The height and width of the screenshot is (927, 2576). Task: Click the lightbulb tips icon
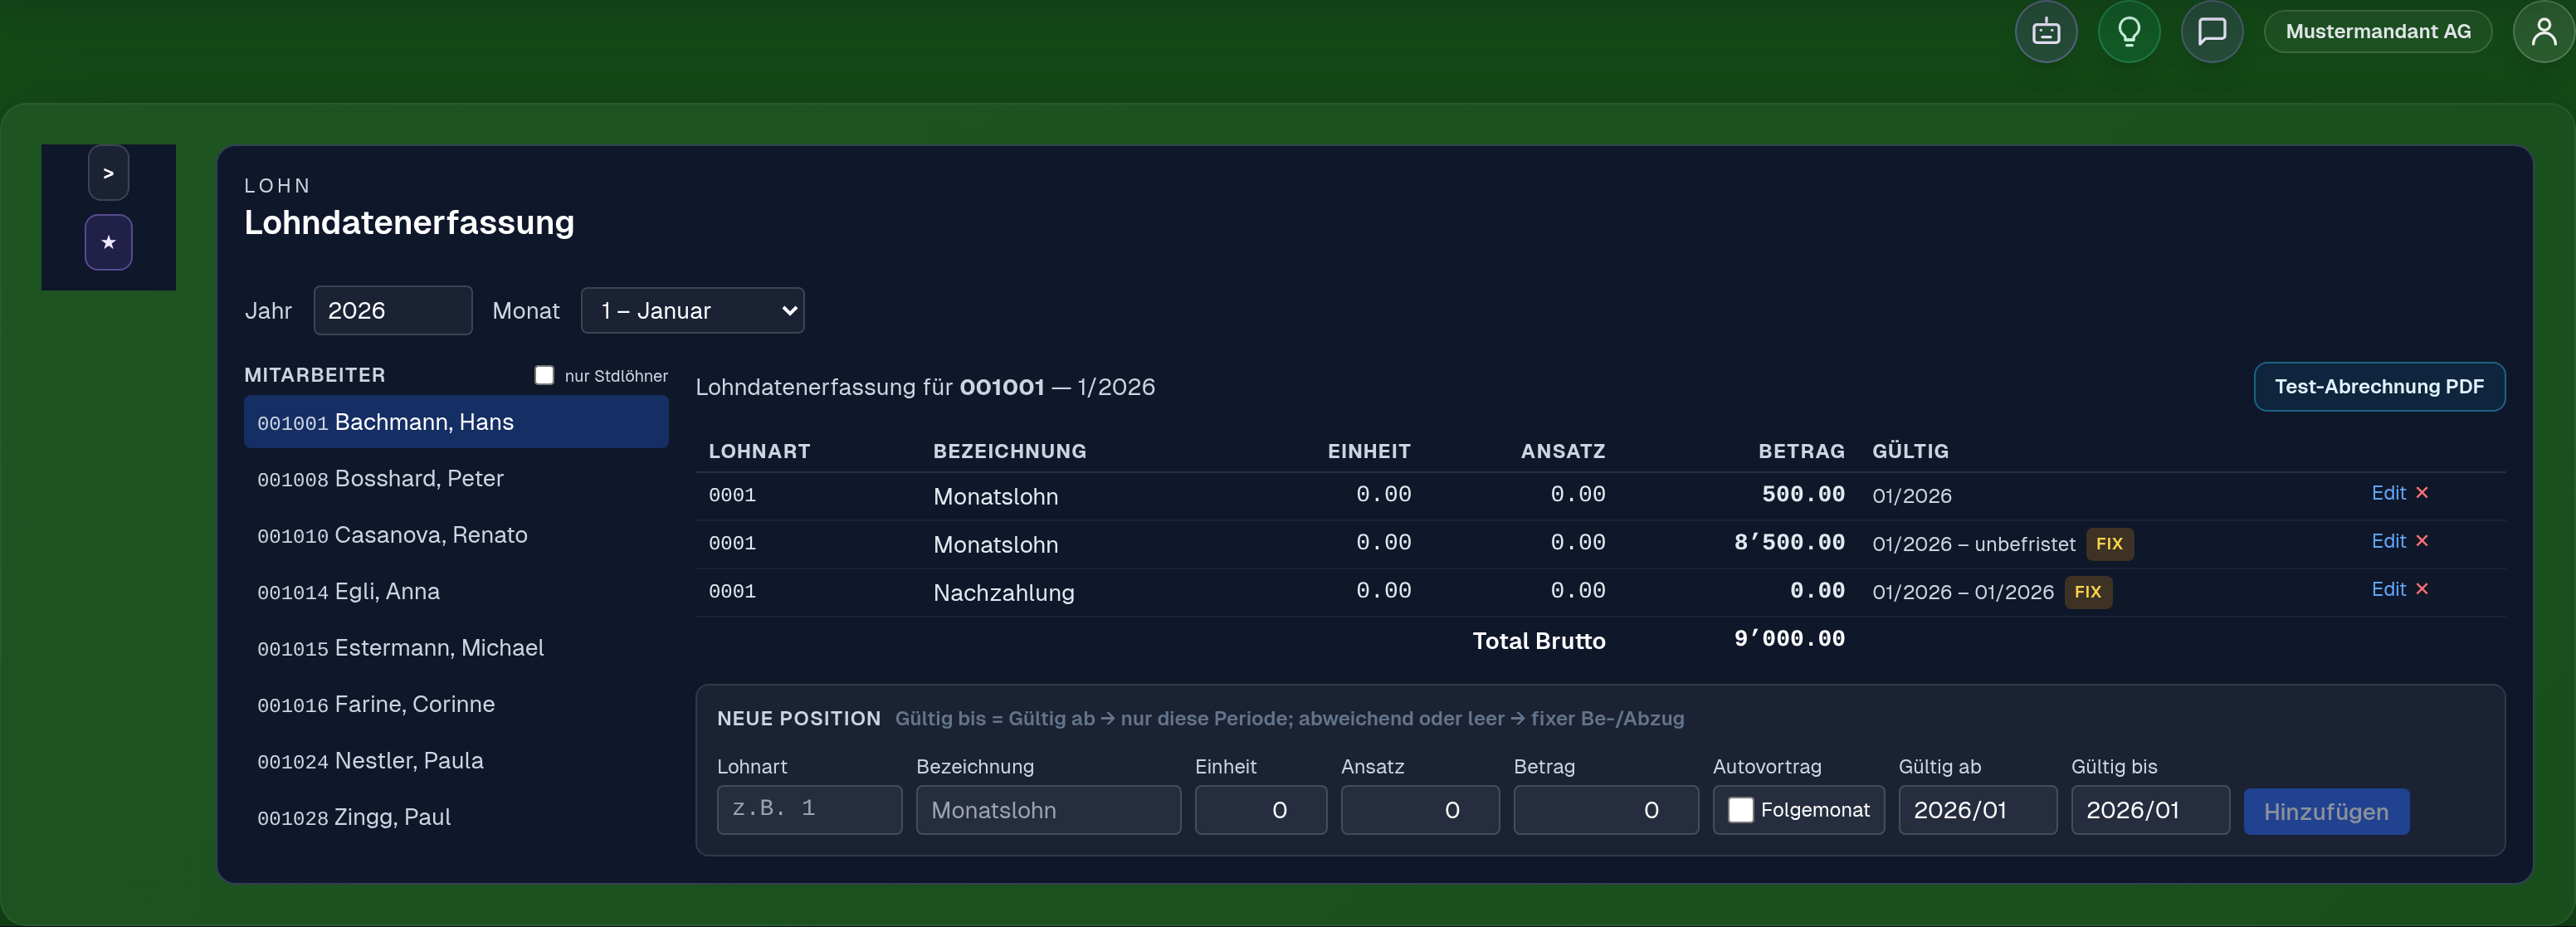click(x=2129, y=32)
